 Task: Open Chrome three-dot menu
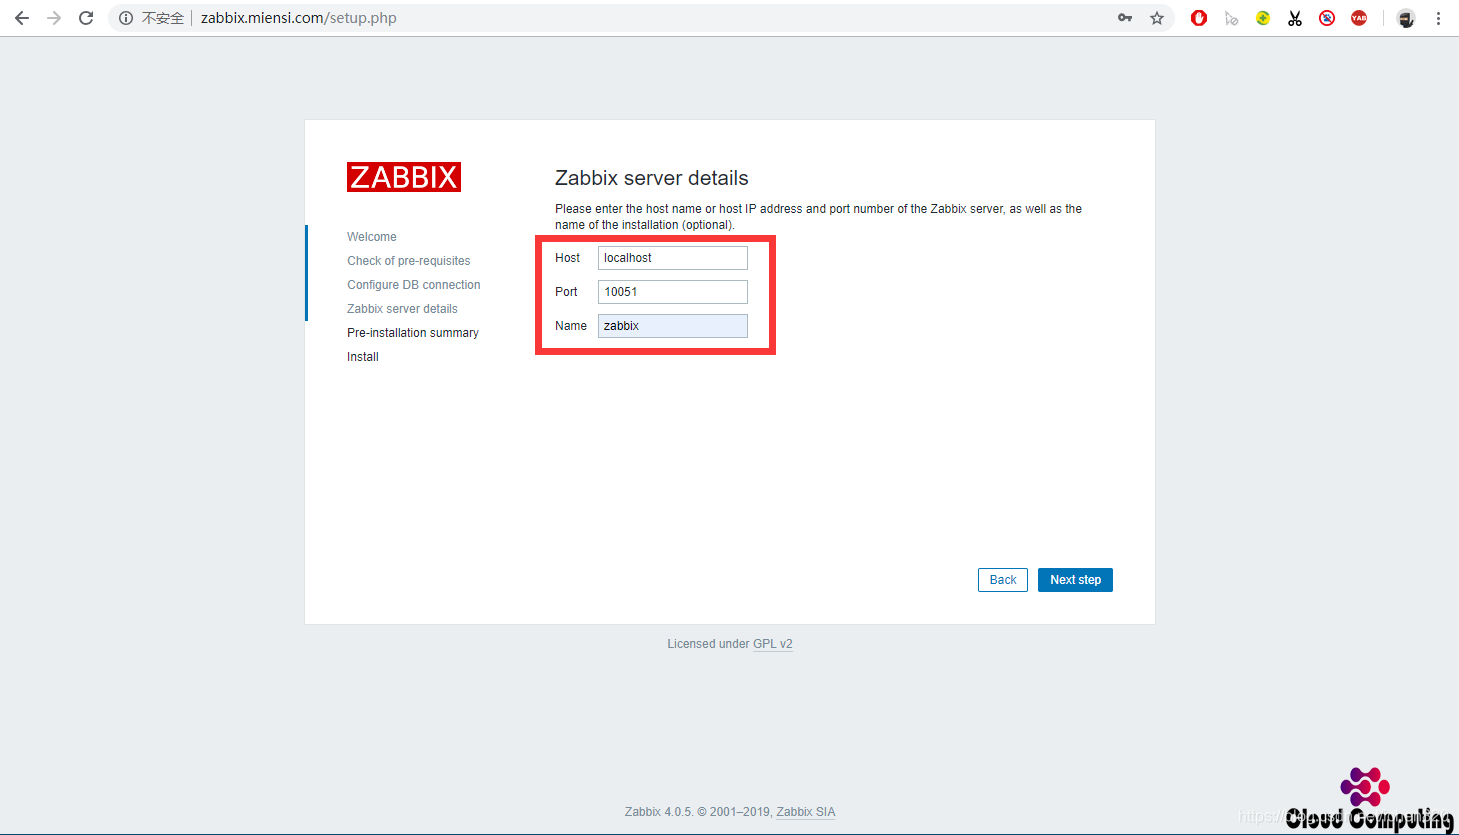pos(1438,18)
